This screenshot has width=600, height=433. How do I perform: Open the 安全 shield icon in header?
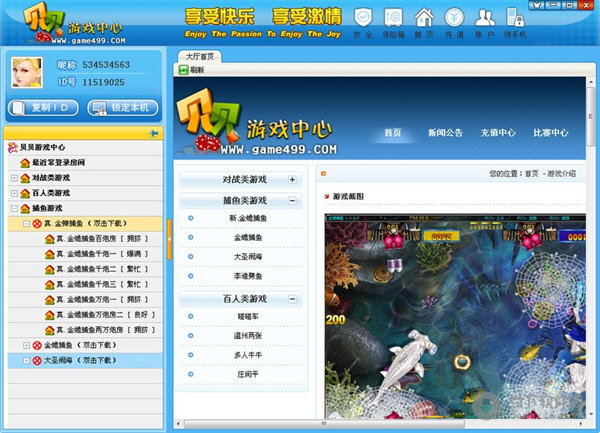pyautogui.click(x=363, y=23)
